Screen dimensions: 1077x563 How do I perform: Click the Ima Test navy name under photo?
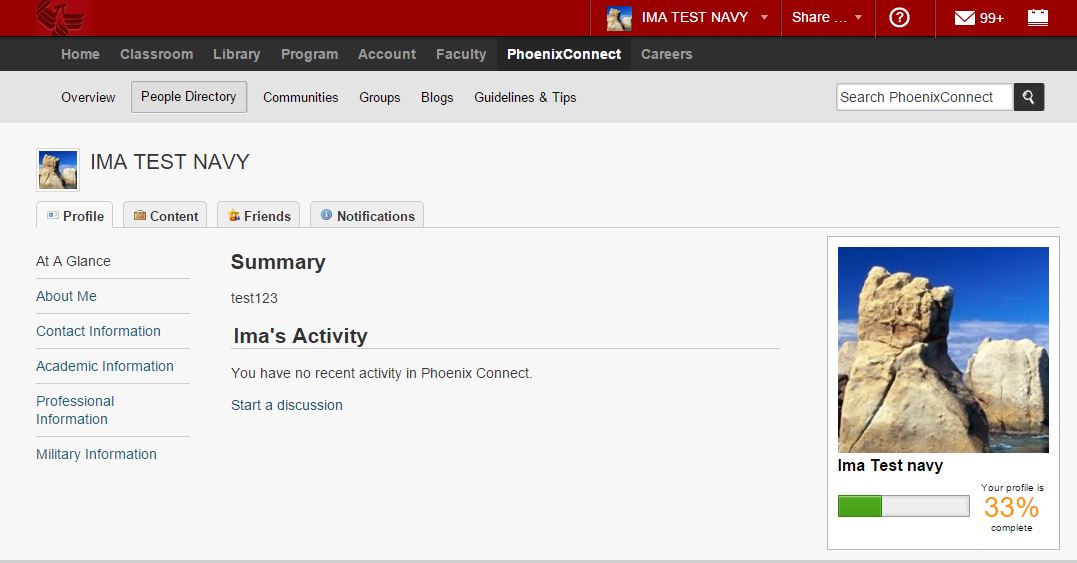(x=890, y=466)
